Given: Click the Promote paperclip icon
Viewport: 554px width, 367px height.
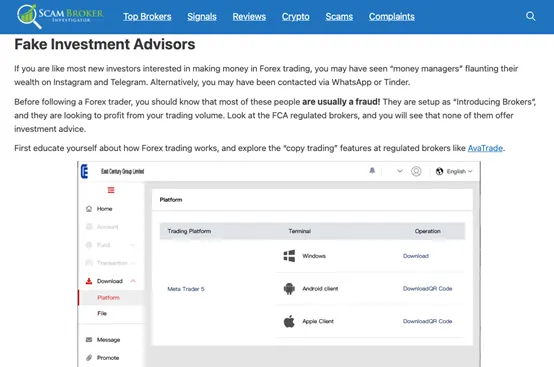Looking at the screenshot, I should [89, 358].
